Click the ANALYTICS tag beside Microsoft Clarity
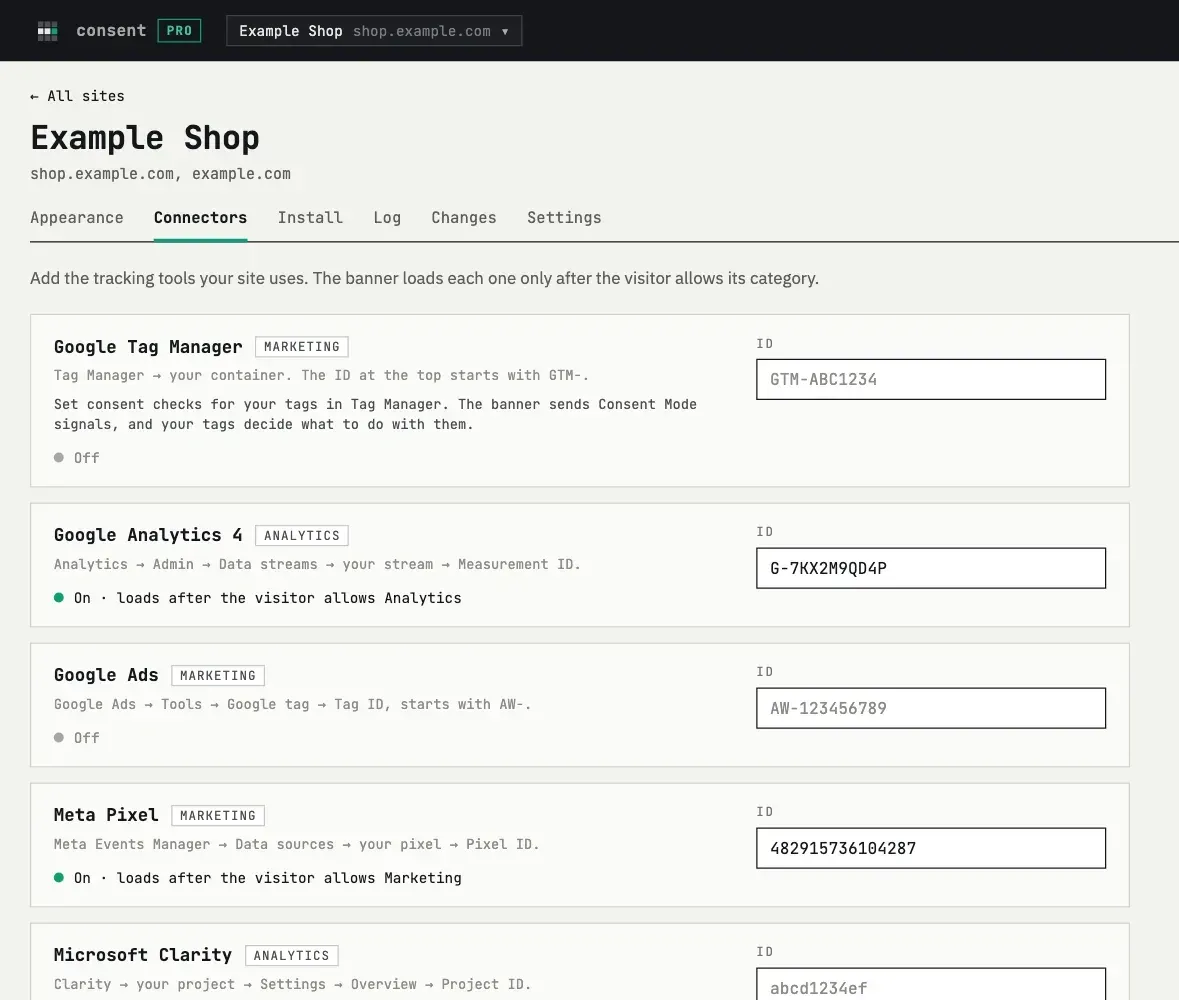 click(x=292, y=955)
